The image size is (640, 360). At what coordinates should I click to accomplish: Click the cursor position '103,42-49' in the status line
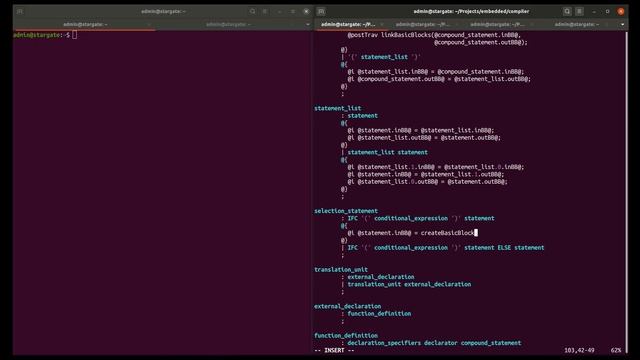579,350
